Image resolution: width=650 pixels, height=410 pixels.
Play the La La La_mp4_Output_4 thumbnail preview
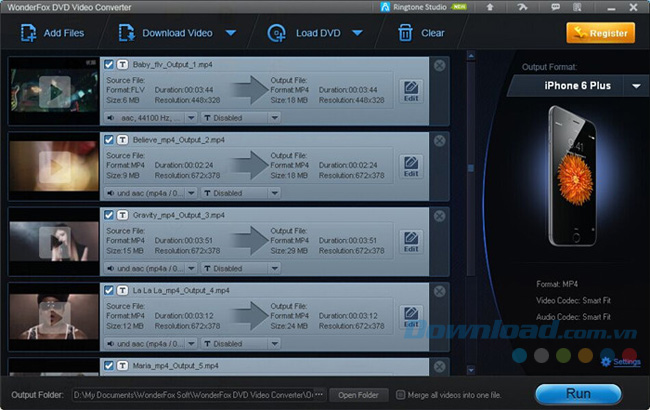tap(55, 318)
